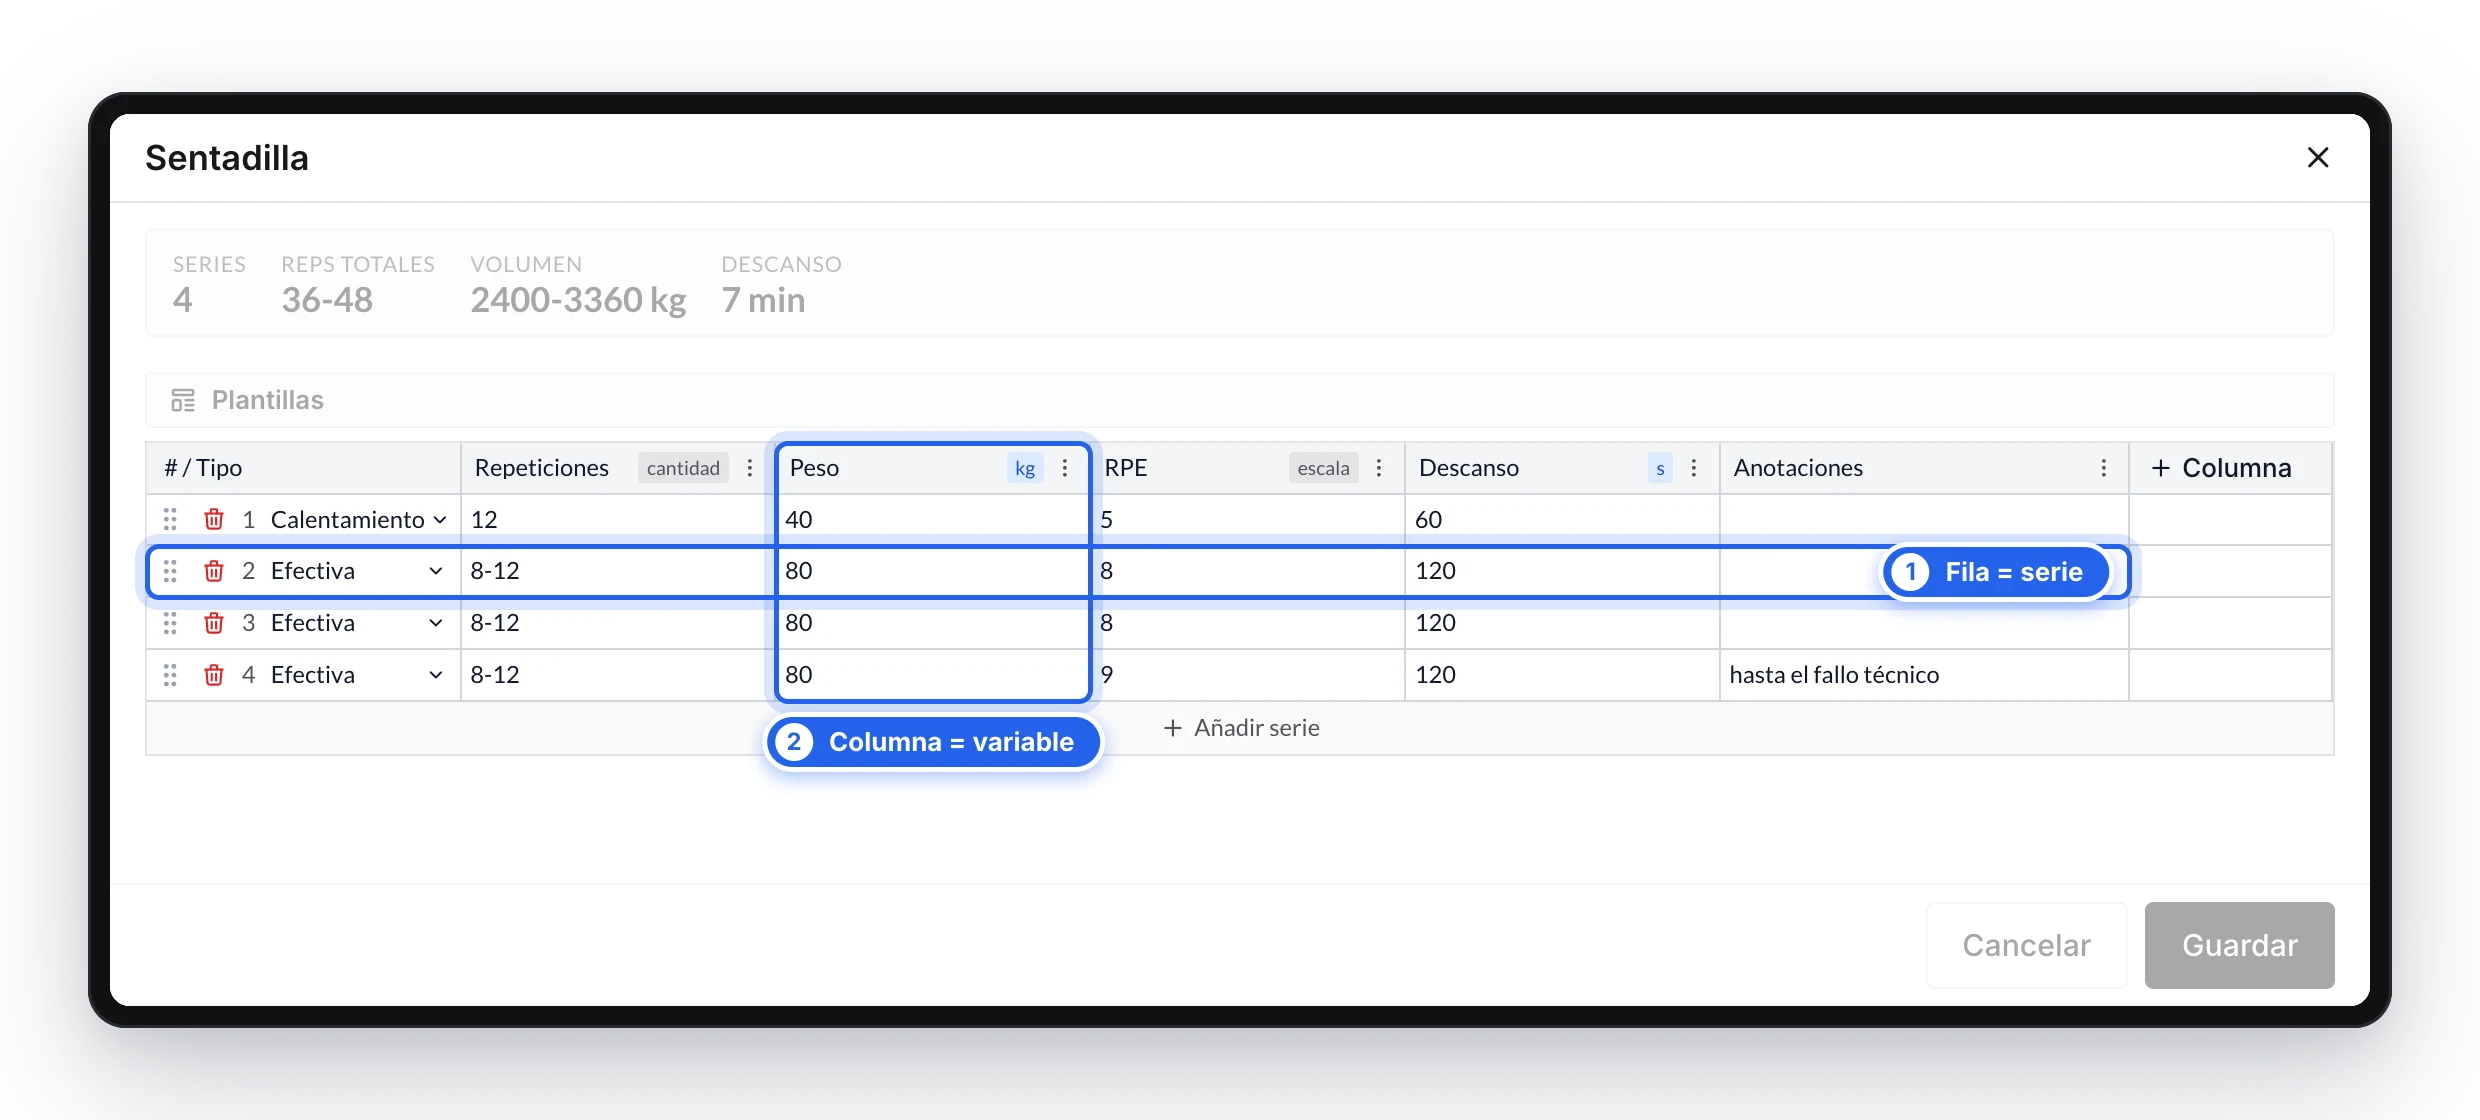Edit rest cell of series 1 showing 60
The height and width of the screenshot is (1120, 2480).
tap(1562, 519)
